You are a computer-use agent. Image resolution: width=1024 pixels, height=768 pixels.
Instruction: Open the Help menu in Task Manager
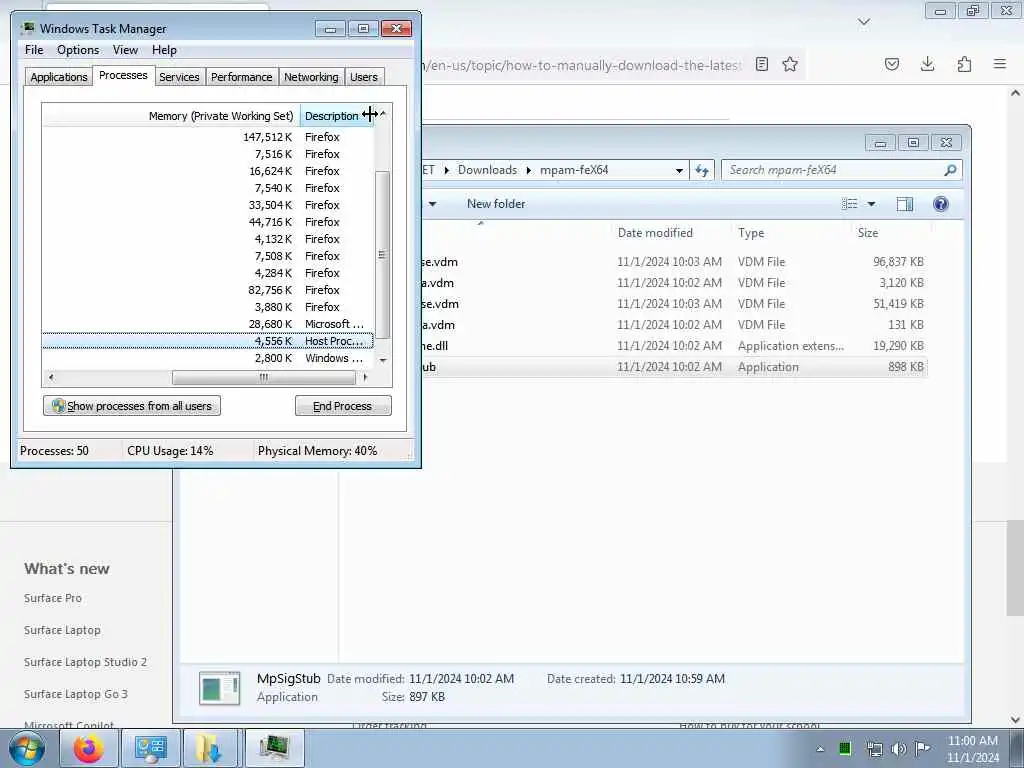[x=165, y=50]
